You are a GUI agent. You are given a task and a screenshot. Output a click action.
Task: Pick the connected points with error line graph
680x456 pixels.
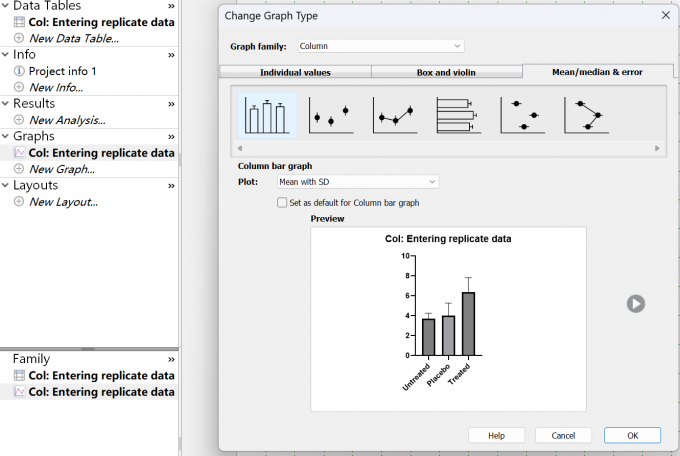pyautogui.click(x=394, y=116)
